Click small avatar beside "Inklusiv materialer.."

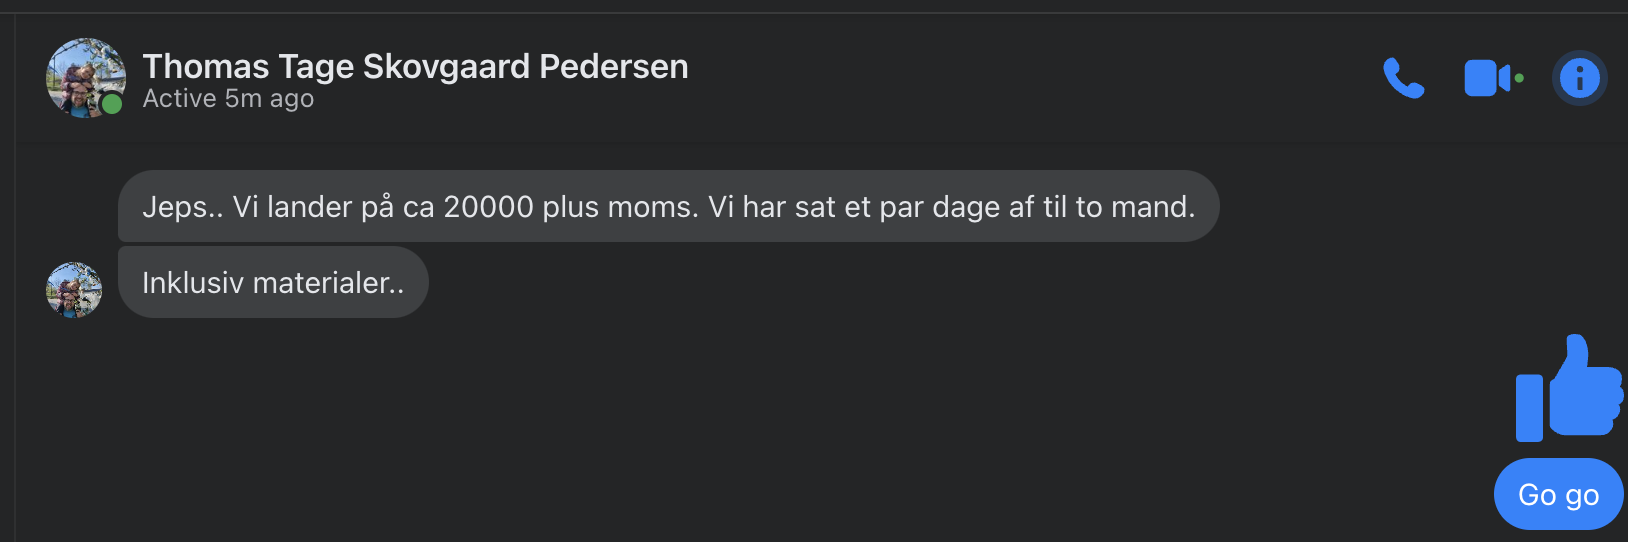click(74, 290)
